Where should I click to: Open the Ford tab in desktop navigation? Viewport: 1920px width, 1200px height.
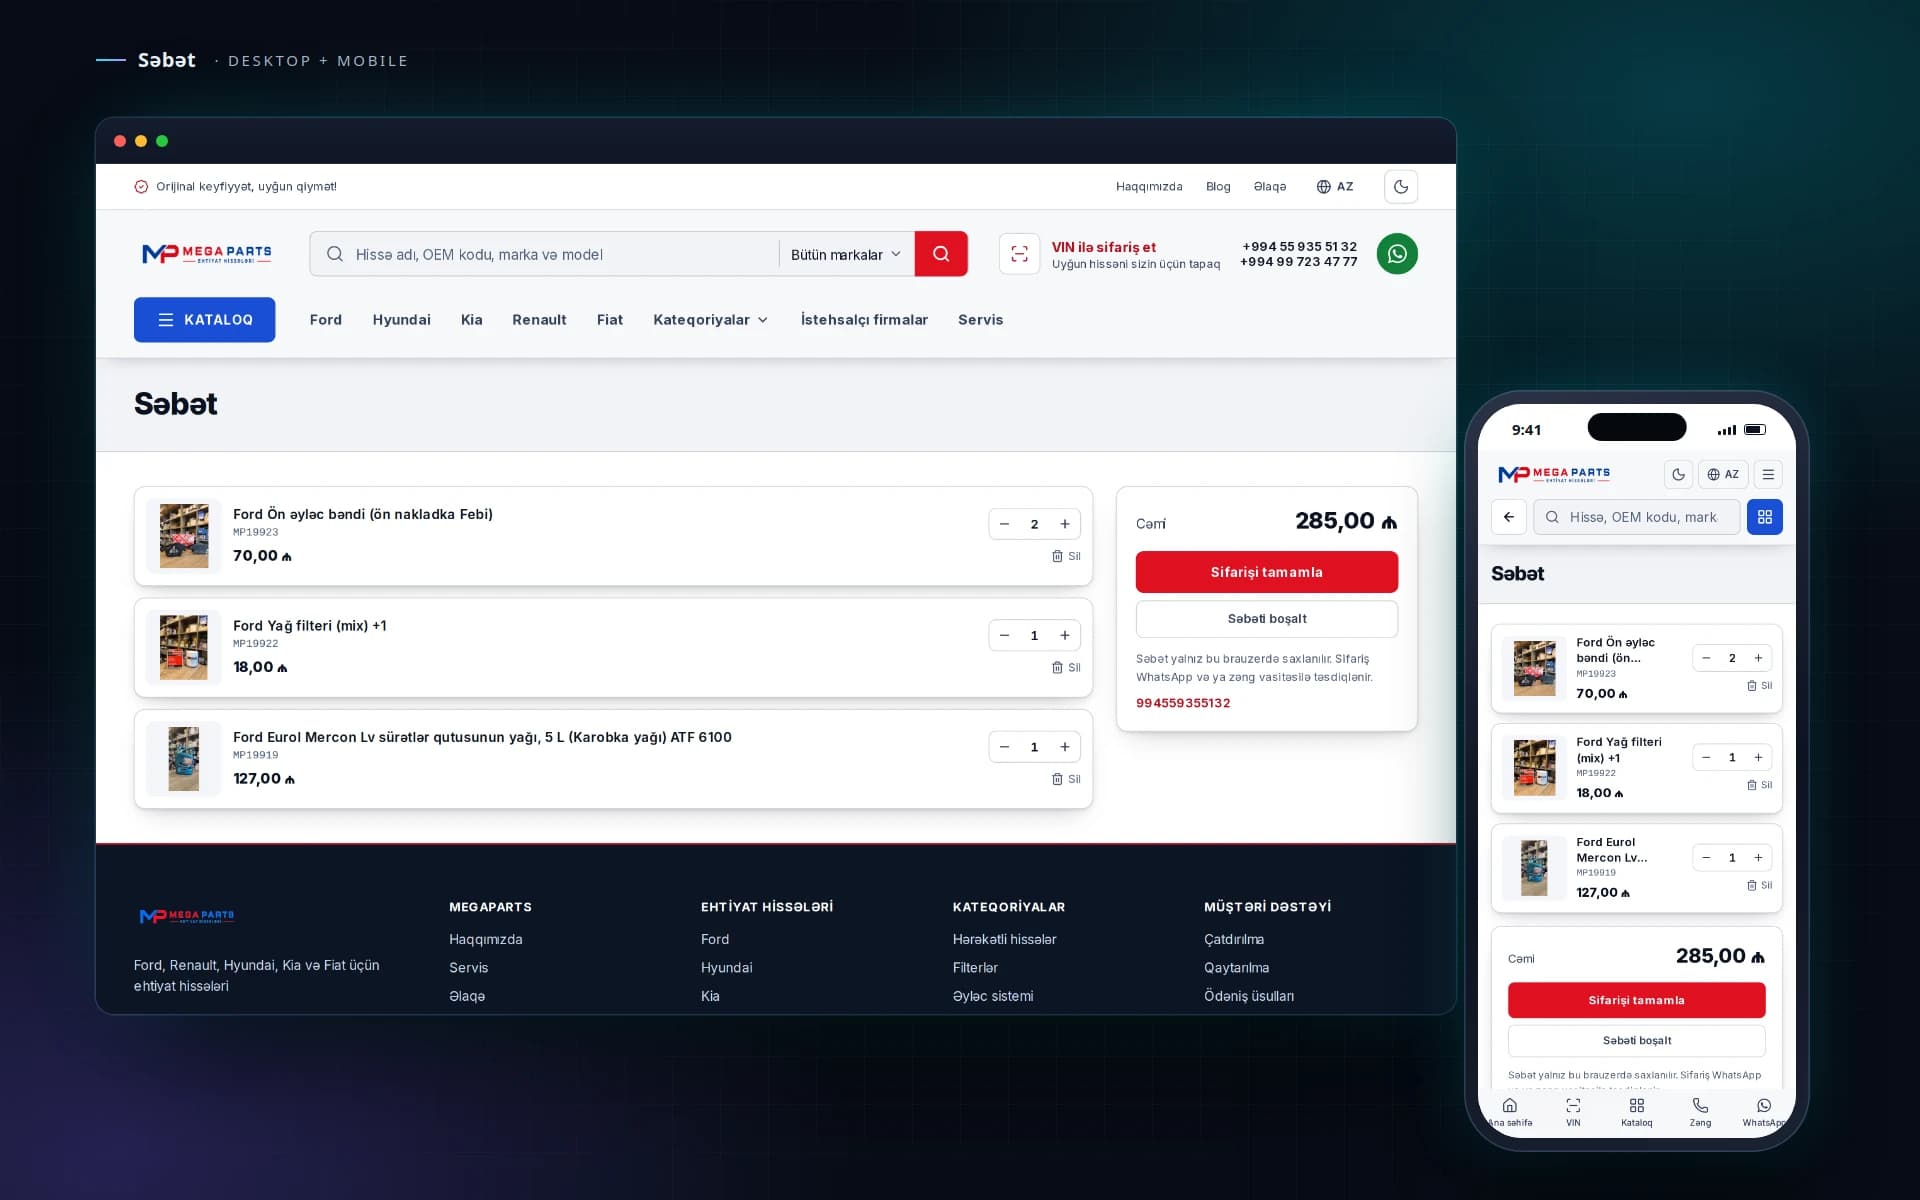325,320
